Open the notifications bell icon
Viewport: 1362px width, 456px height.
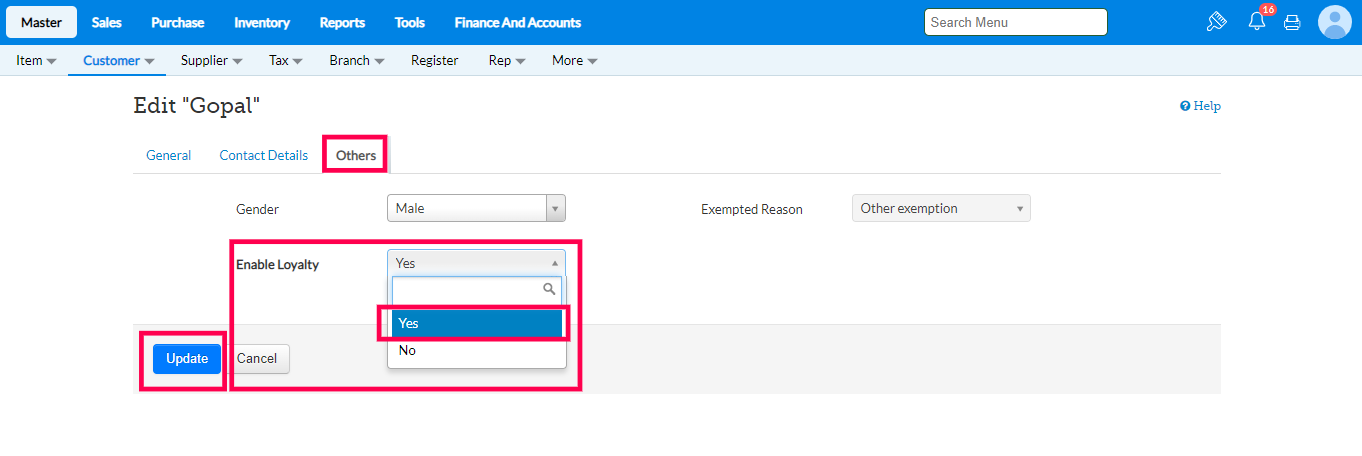[x=1257, y=22]
